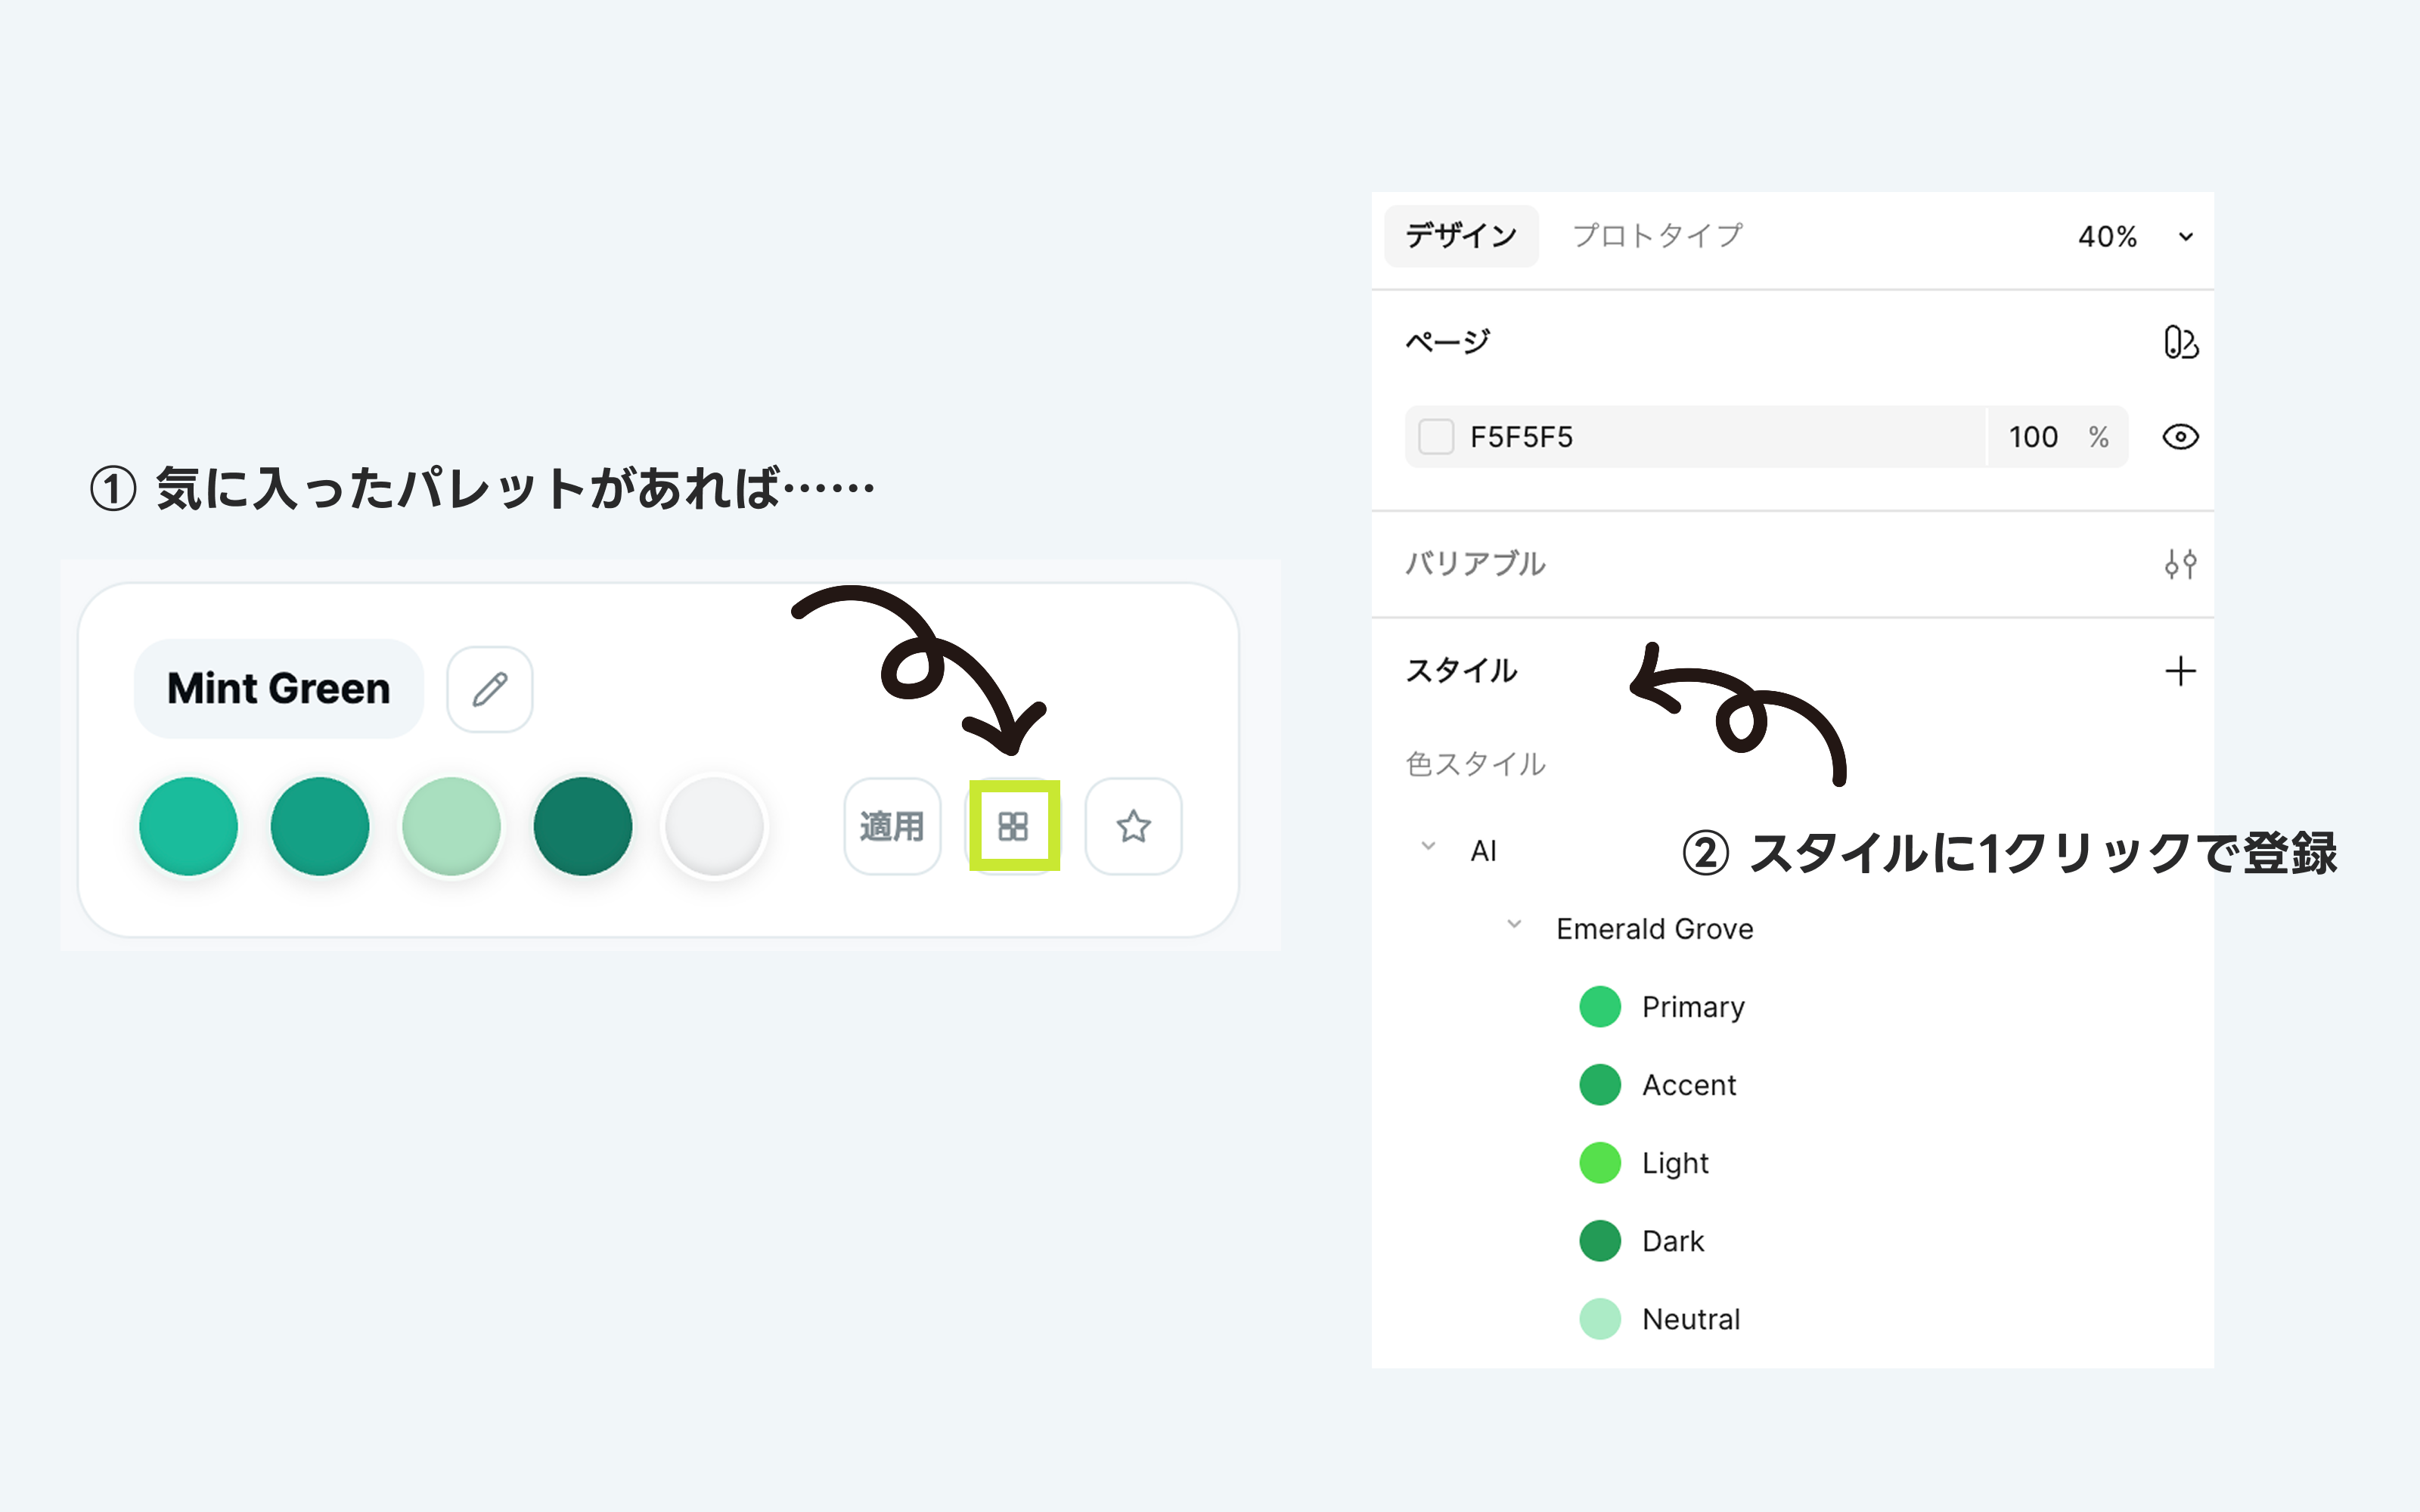
Task: Click the 適用 button
Action: click(x=892, y=826)
